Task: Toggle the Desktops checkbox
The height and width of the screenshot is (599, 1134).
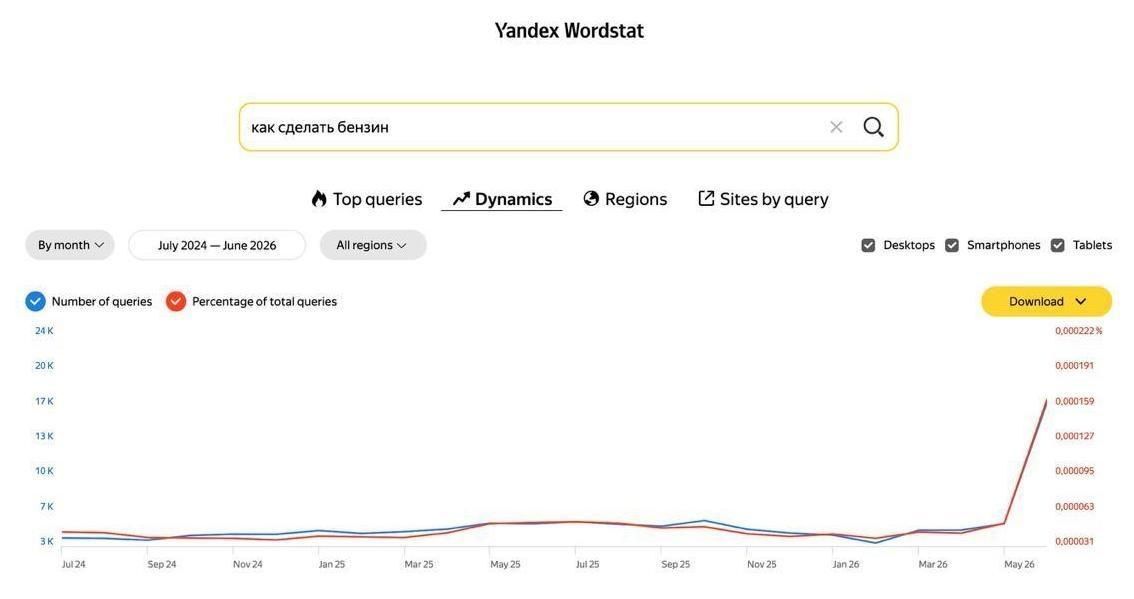Action: pos(868,245)
